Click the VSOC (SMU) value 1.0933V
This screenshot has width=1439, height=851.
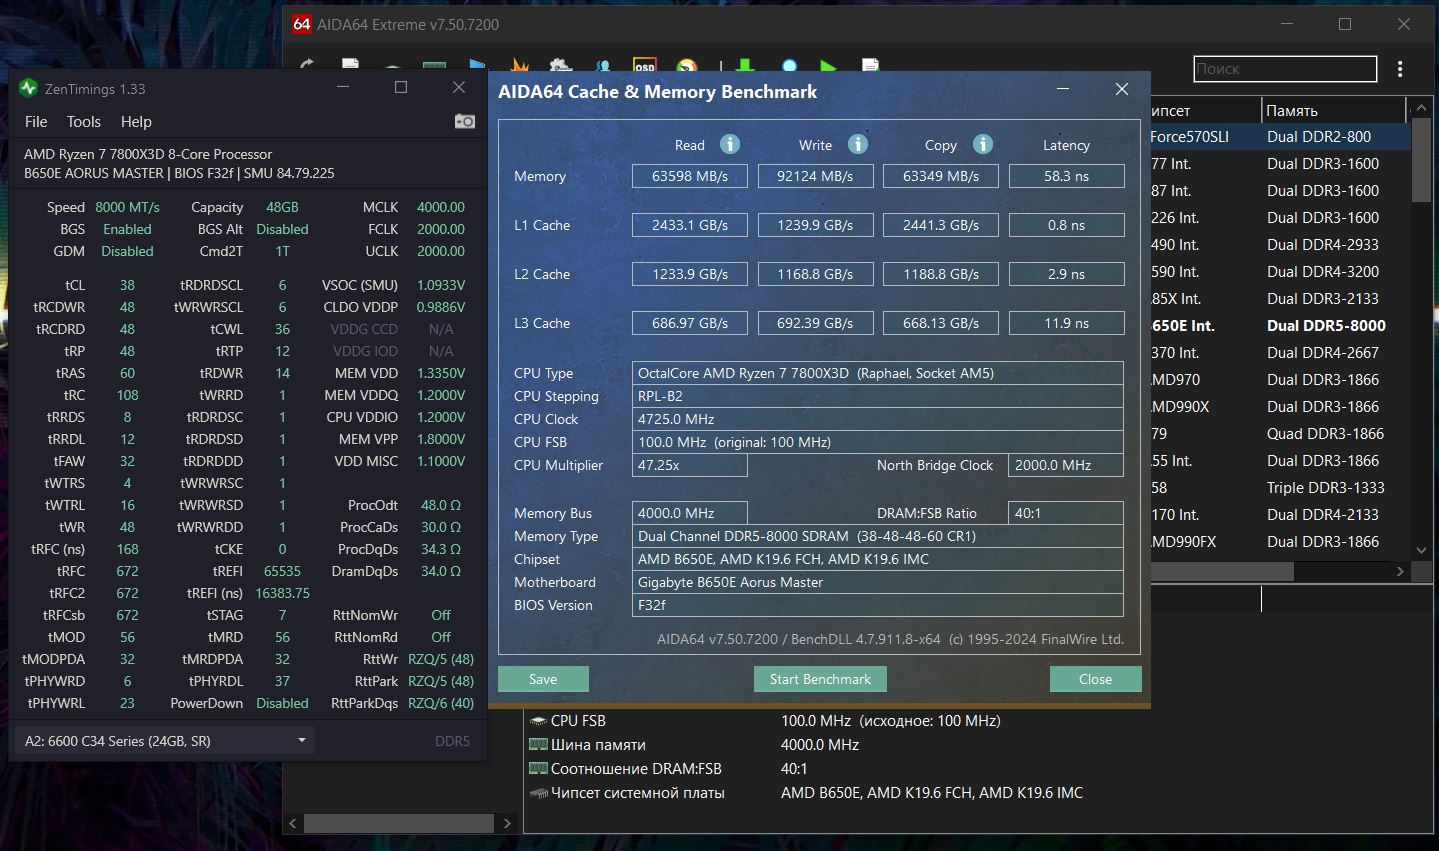pos(441,285)
